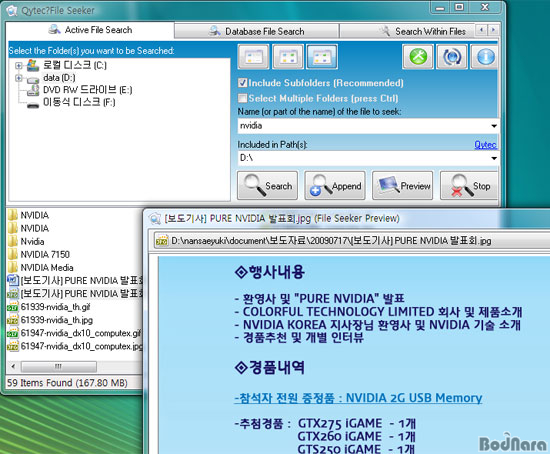Click the preview window file path bar

click(x=351, y=241)
